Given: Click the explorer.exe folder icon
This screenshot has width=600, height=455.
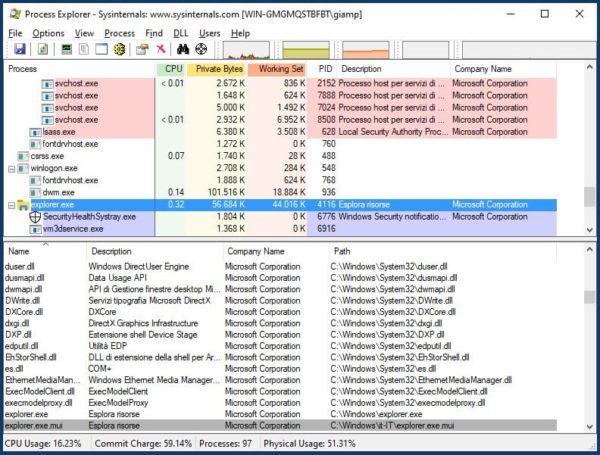Looking at the screenshot, I should [x=23, y=205].
